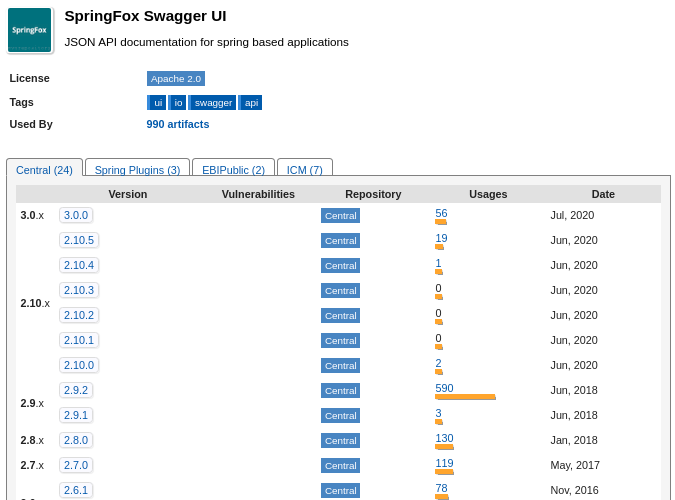The image size is (675, 500).
Task: Open version 2.10.2
Action: (79, 315)
